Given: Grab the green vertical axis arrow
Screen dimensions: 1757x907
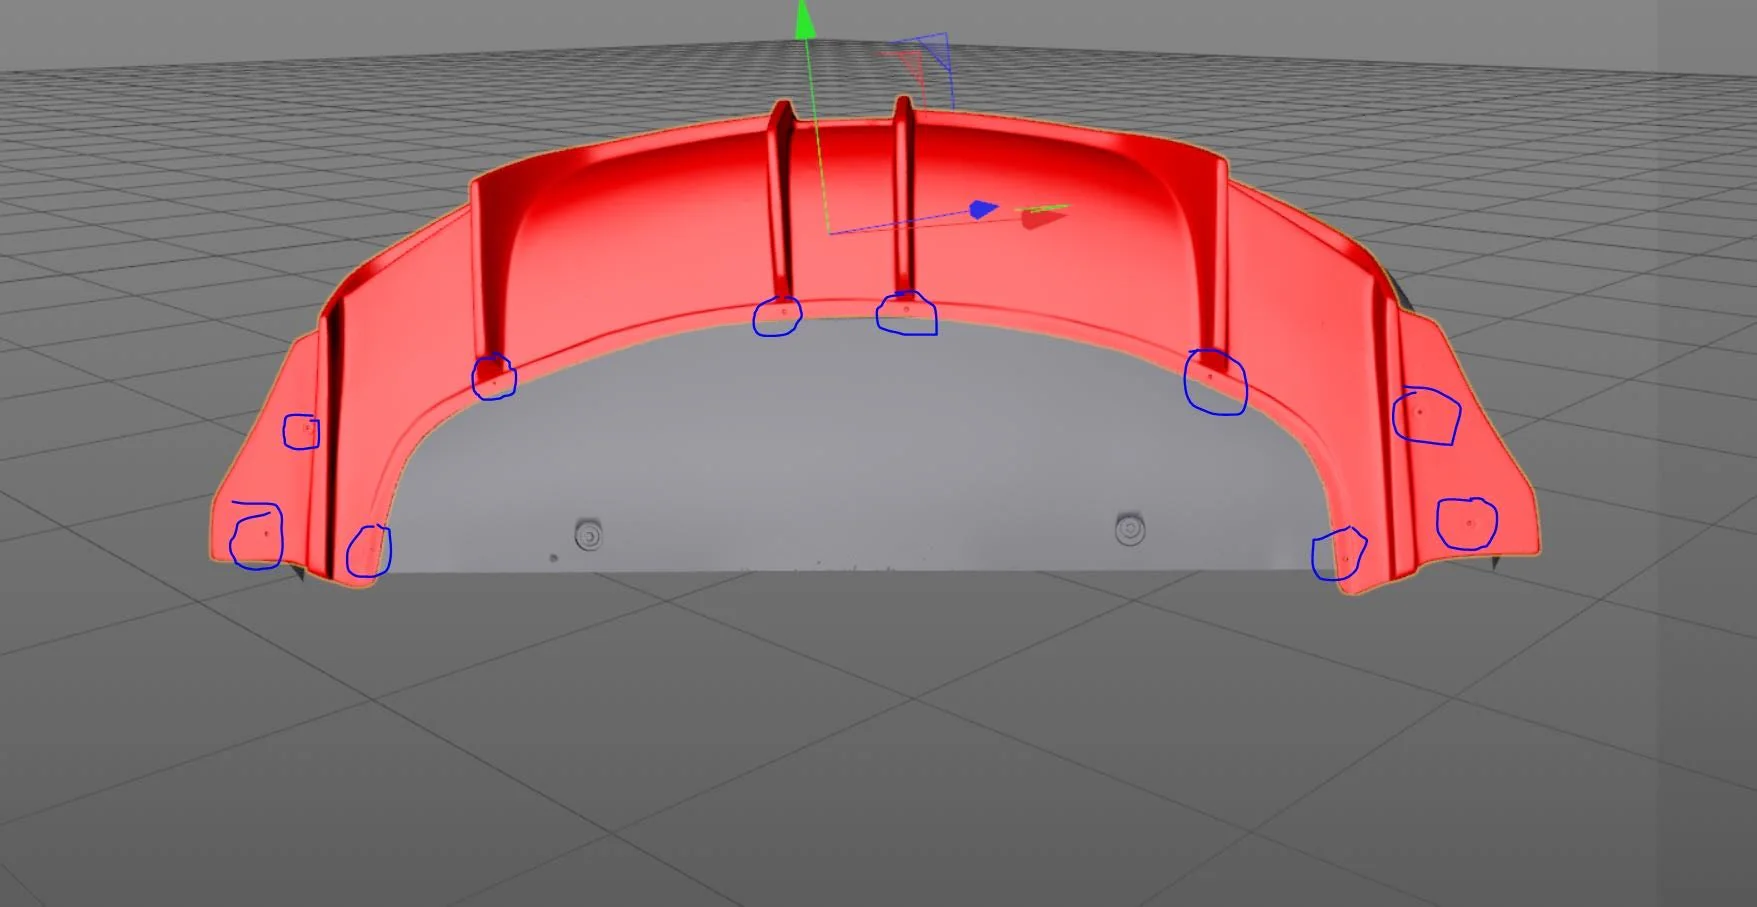Looking at the screenshot, I should coord(805,20).
